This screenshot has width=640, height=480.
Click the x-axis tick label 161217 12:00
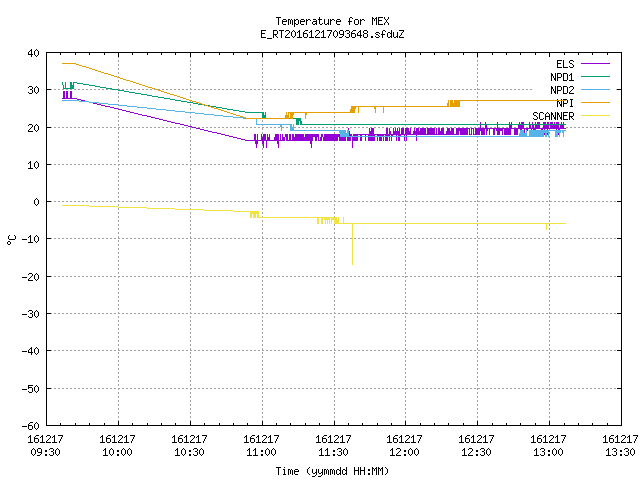tap(404, 446)
